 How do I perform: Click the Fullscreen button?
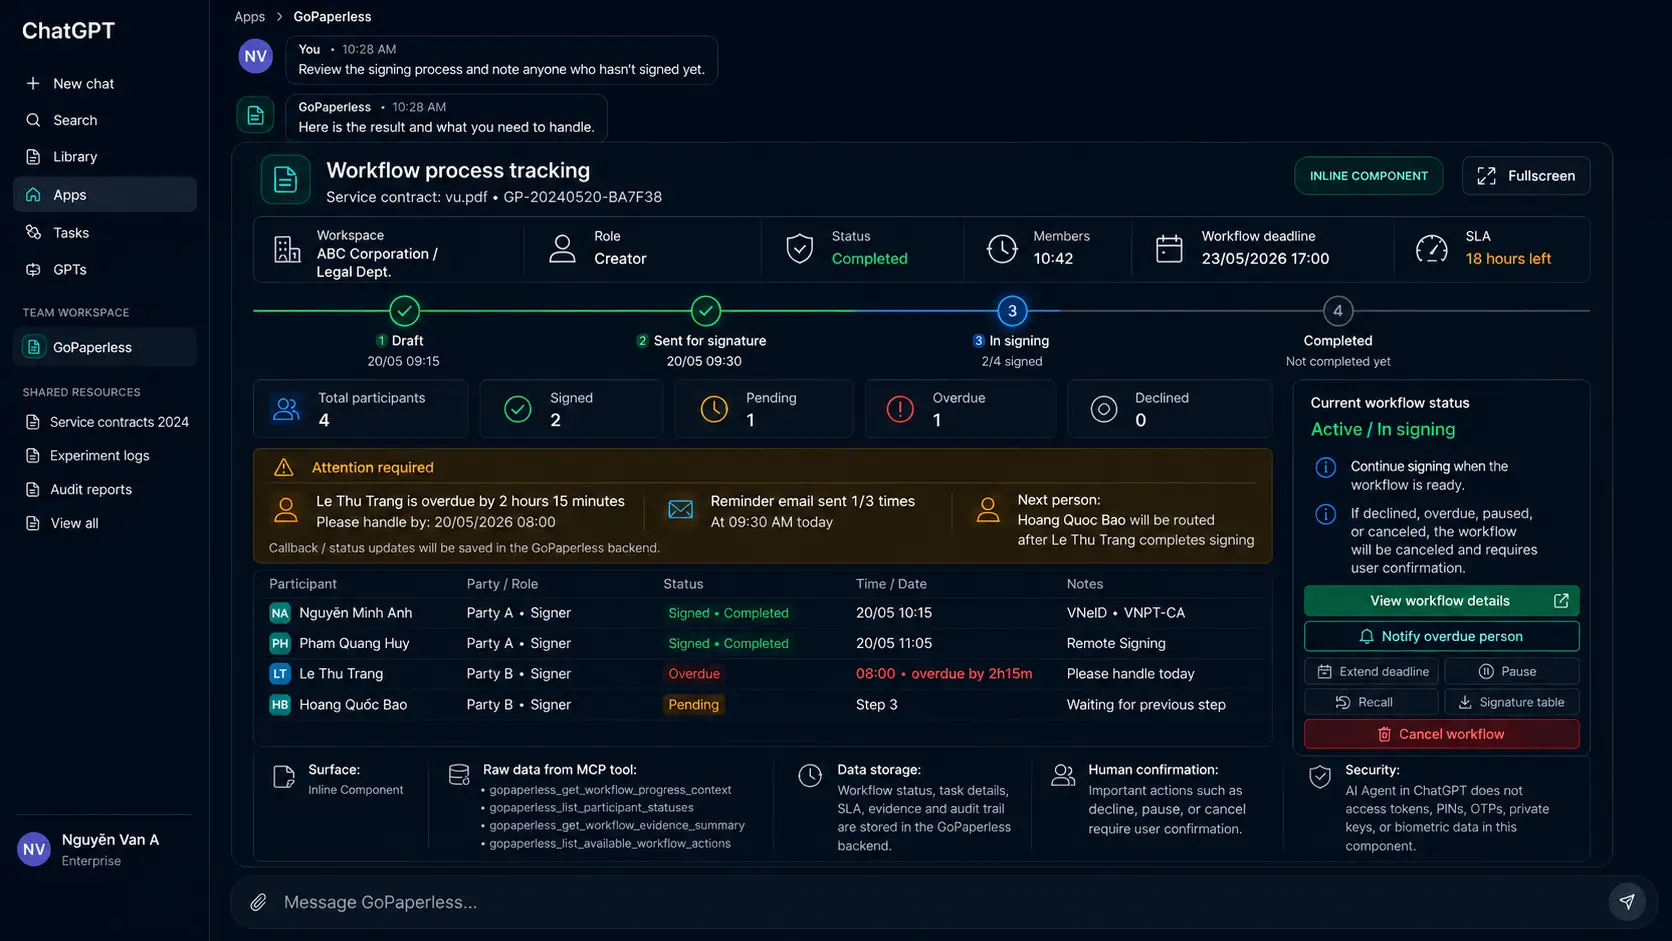click(1526, 176)
